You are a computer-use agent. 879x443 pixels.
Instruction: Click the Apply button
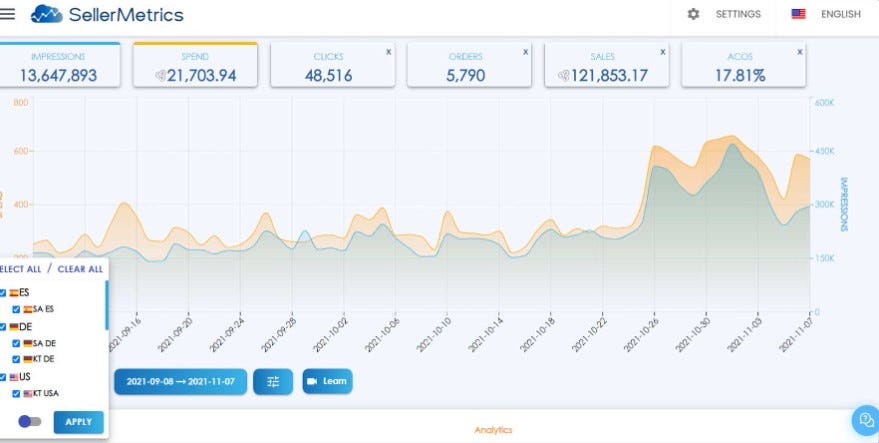(x=78, y=422)
